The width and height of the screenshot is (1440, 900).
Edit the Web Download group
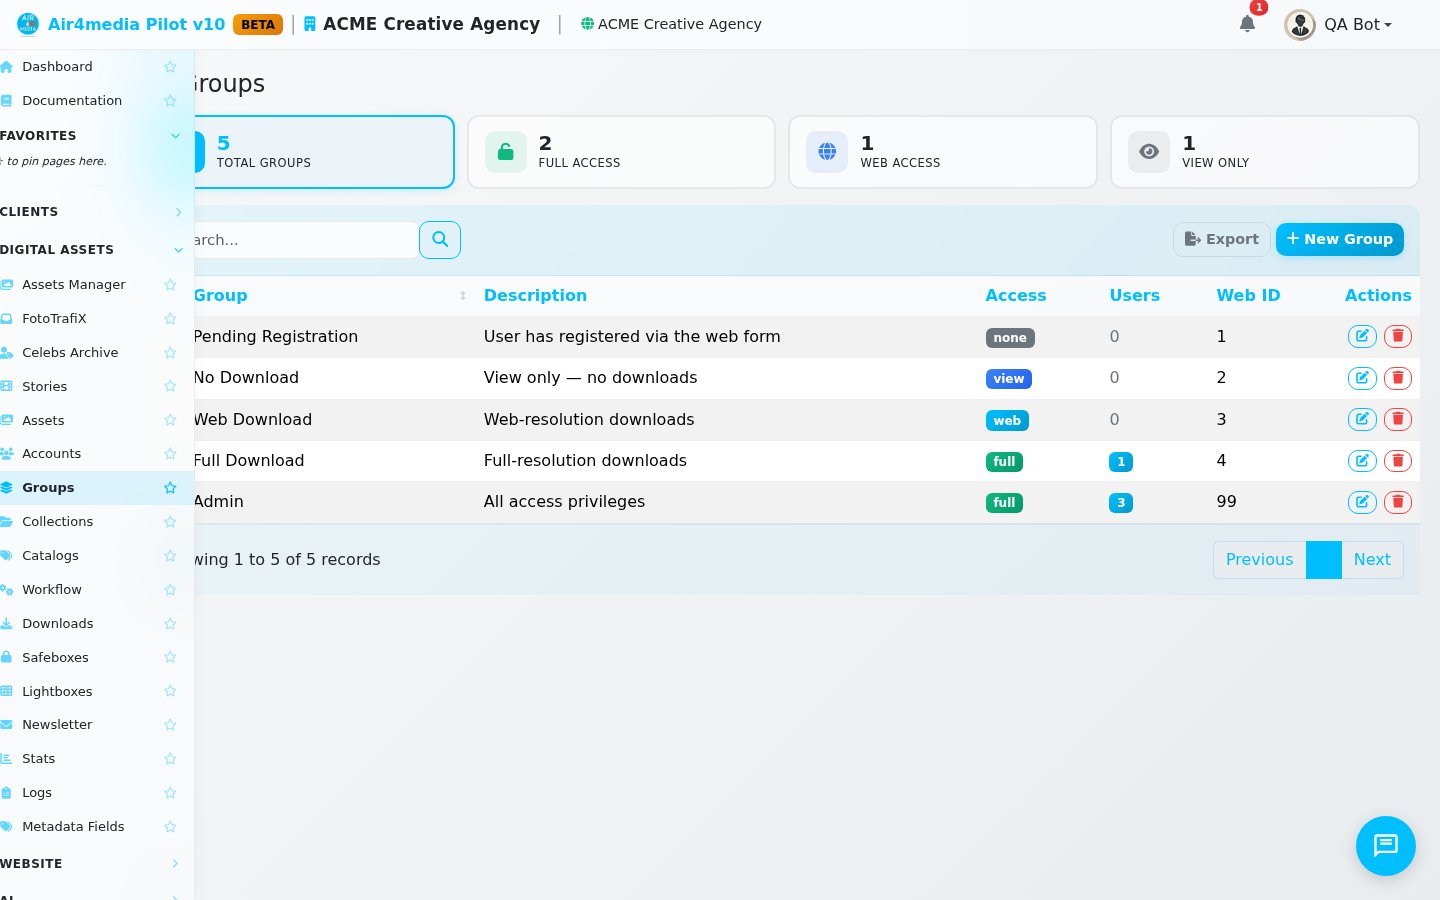click(x=1362, y=420)
